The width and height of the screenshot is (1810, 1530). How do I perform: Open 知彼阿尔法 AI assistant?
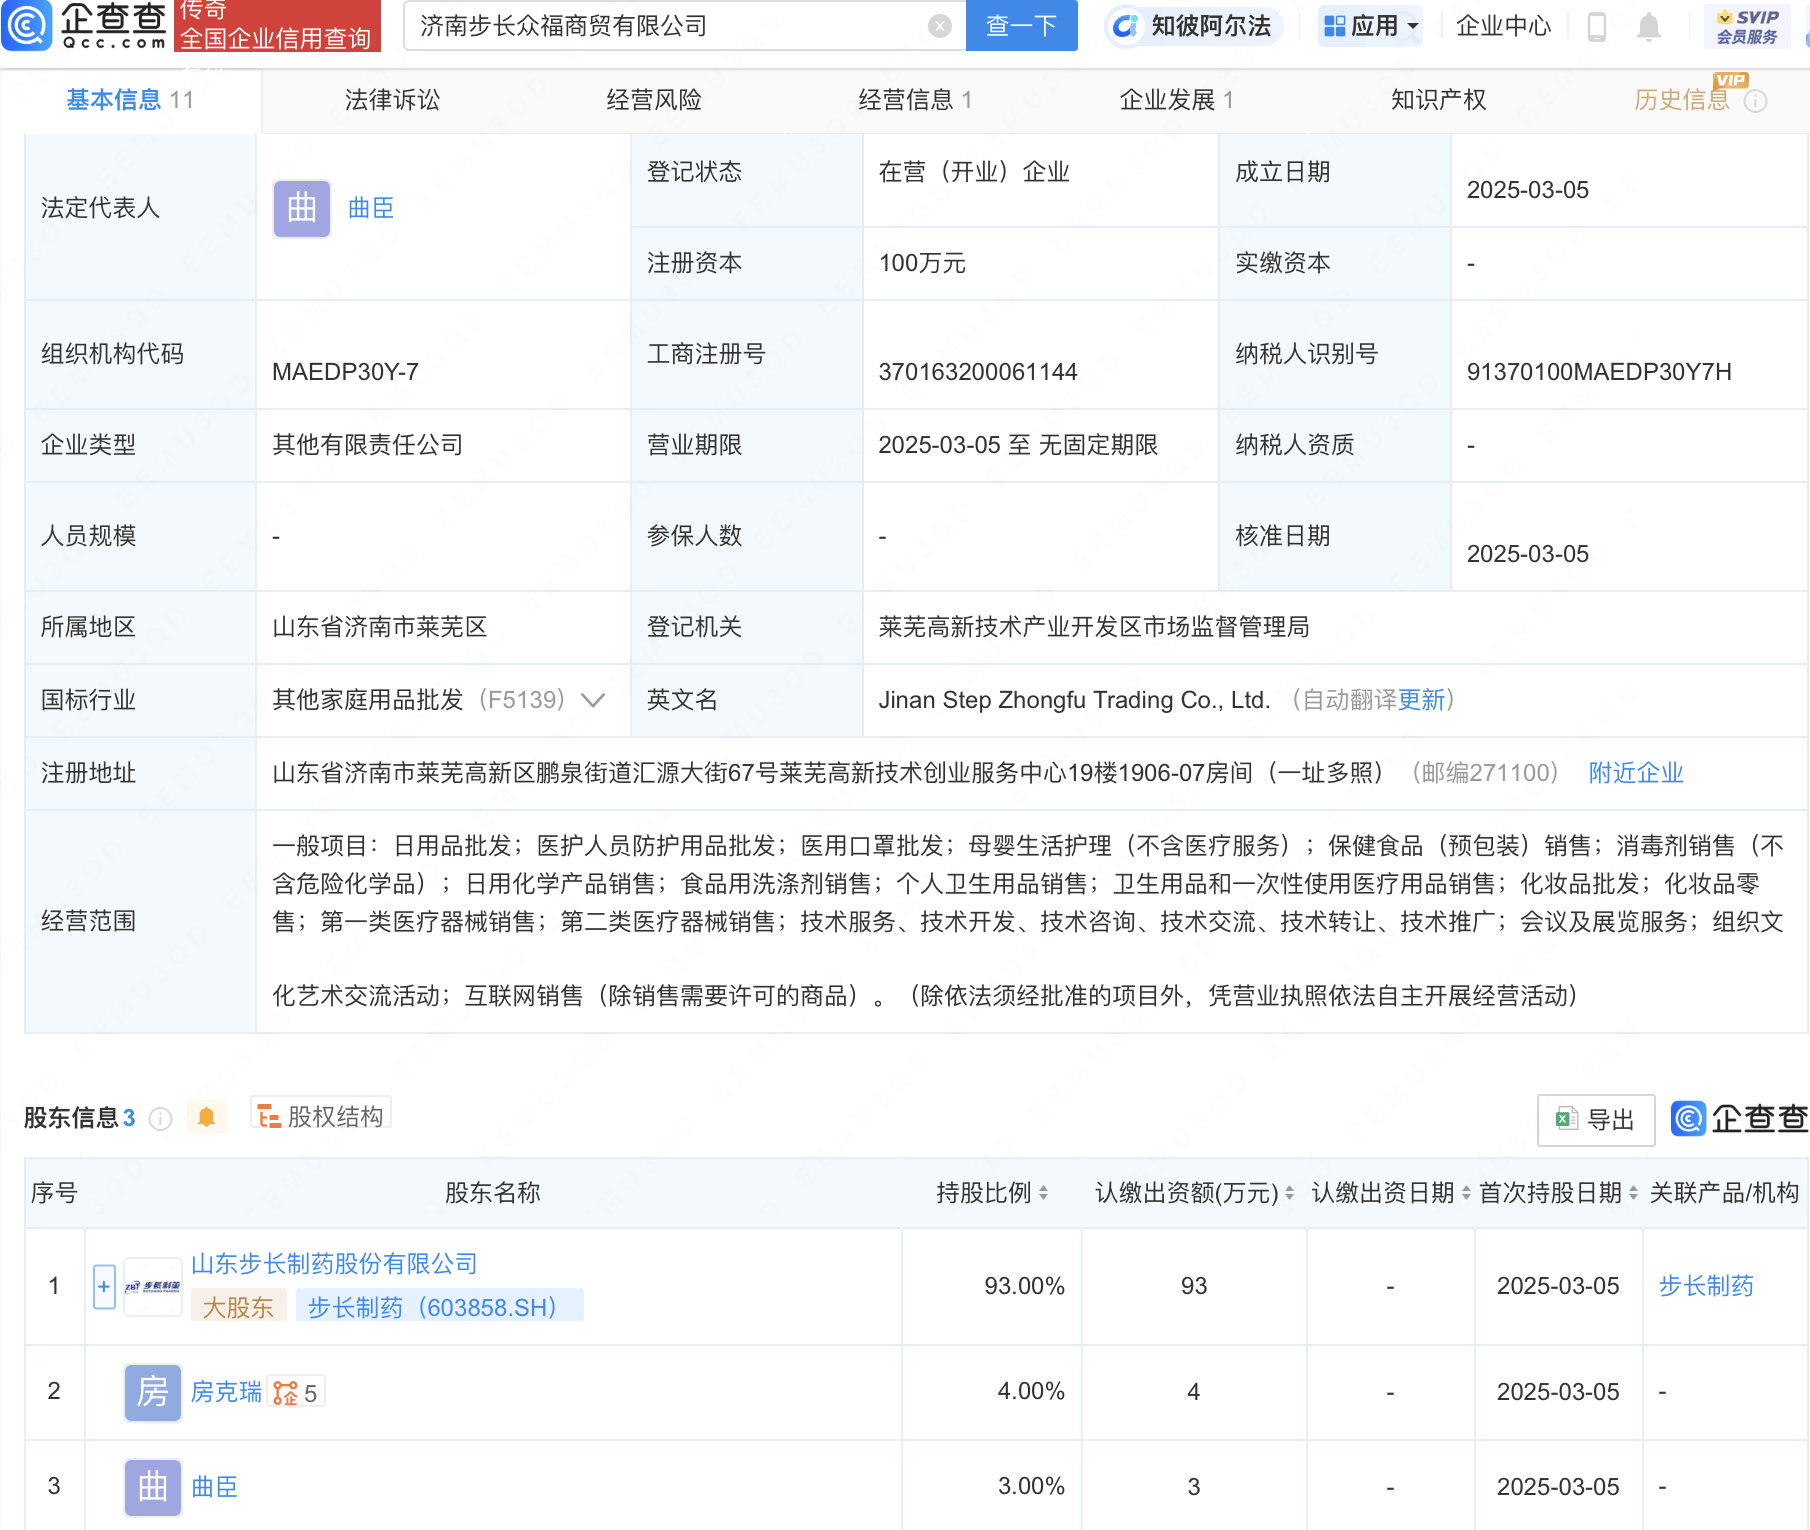(x=1193, y=25)
